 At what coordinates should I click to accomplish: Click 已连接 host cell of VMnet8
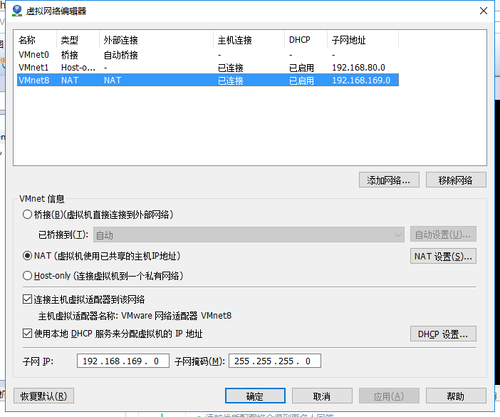pos(230,80)
